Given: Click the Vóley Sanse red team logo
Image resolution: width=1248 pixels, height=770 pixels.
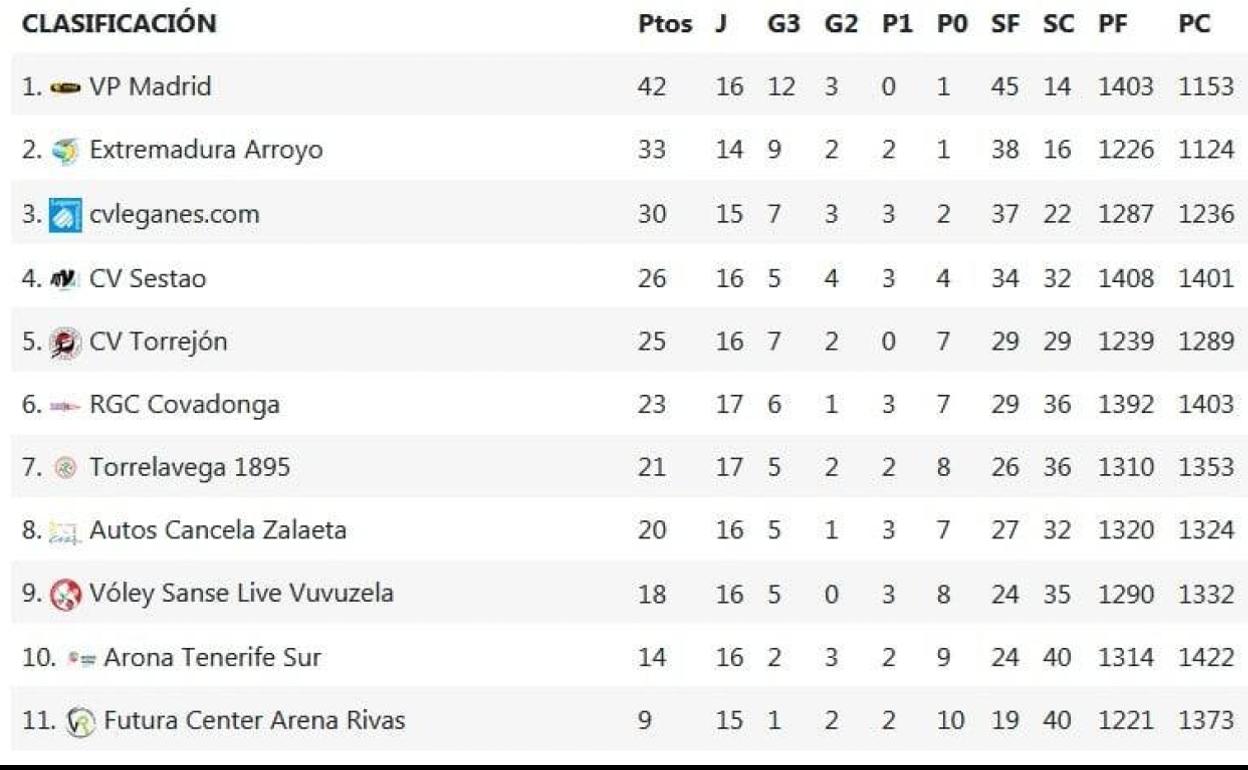Looking at the screenshot, I should (x=62, y=595).
